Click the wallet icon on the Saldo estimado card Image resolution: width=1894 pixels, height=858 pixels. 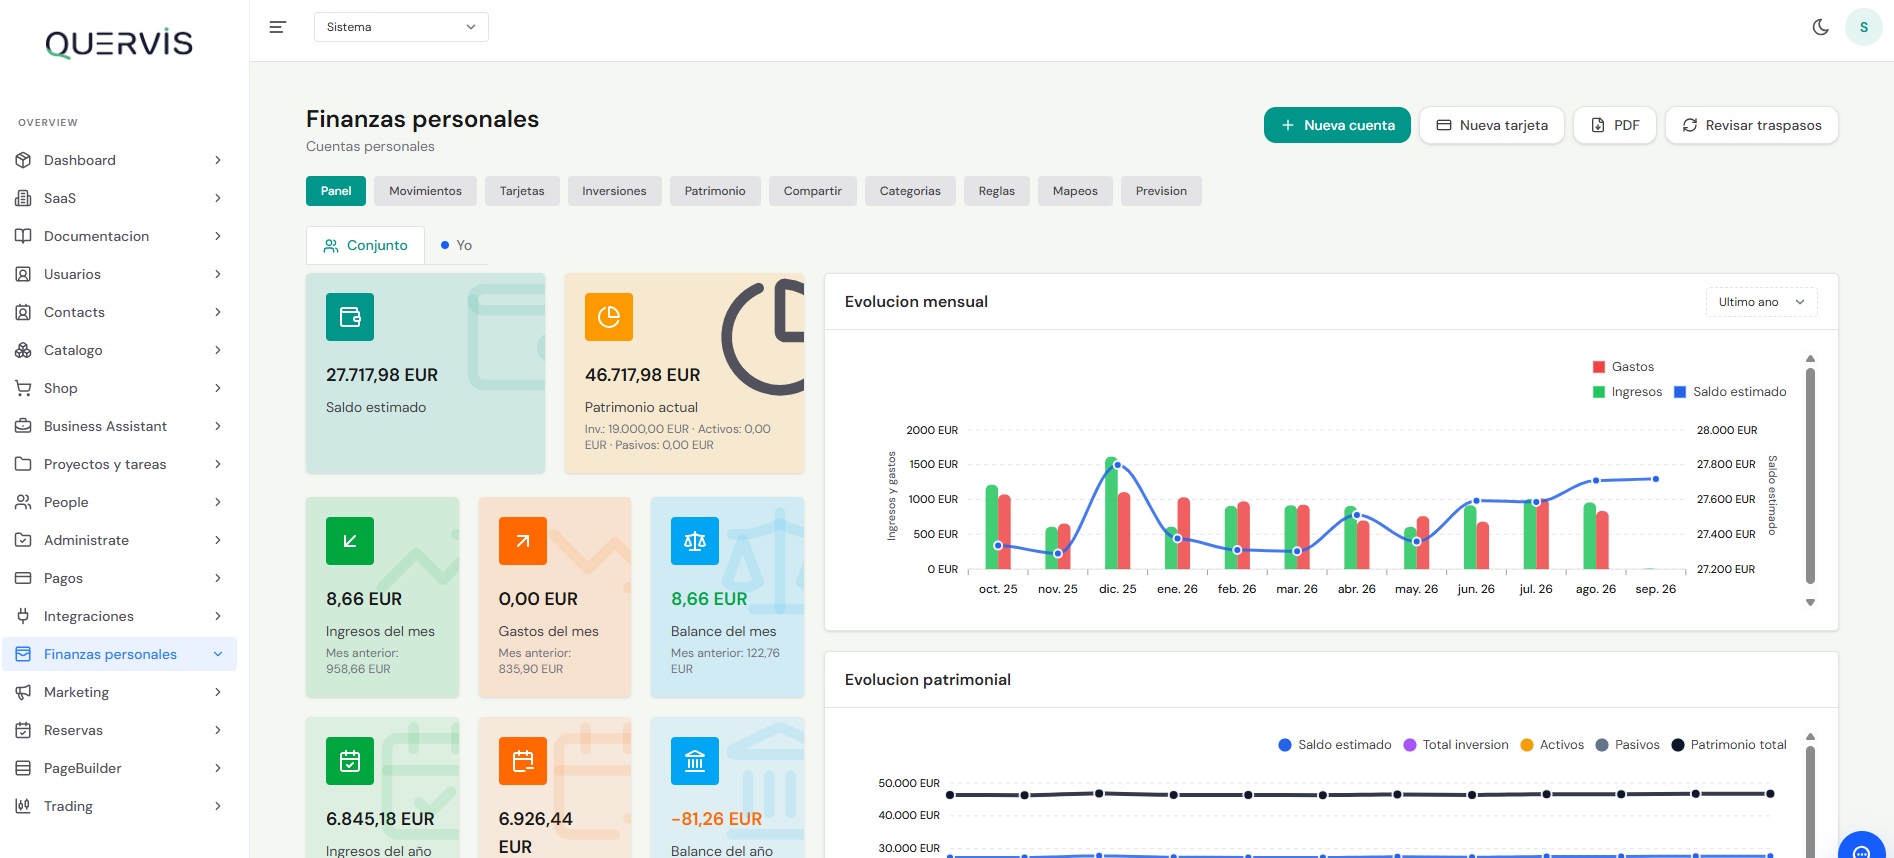point(350,317)
